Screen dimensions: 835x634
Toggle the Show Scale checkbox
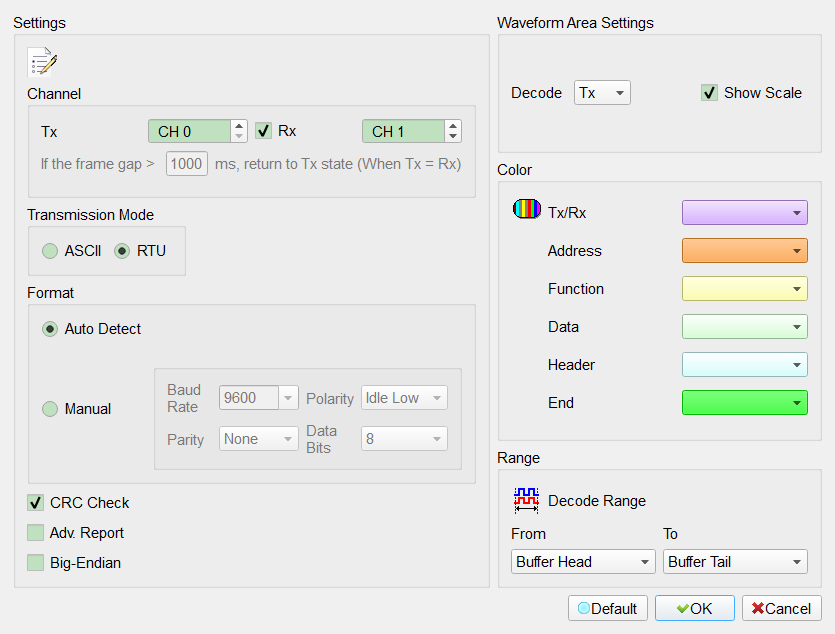pos(709,93)
